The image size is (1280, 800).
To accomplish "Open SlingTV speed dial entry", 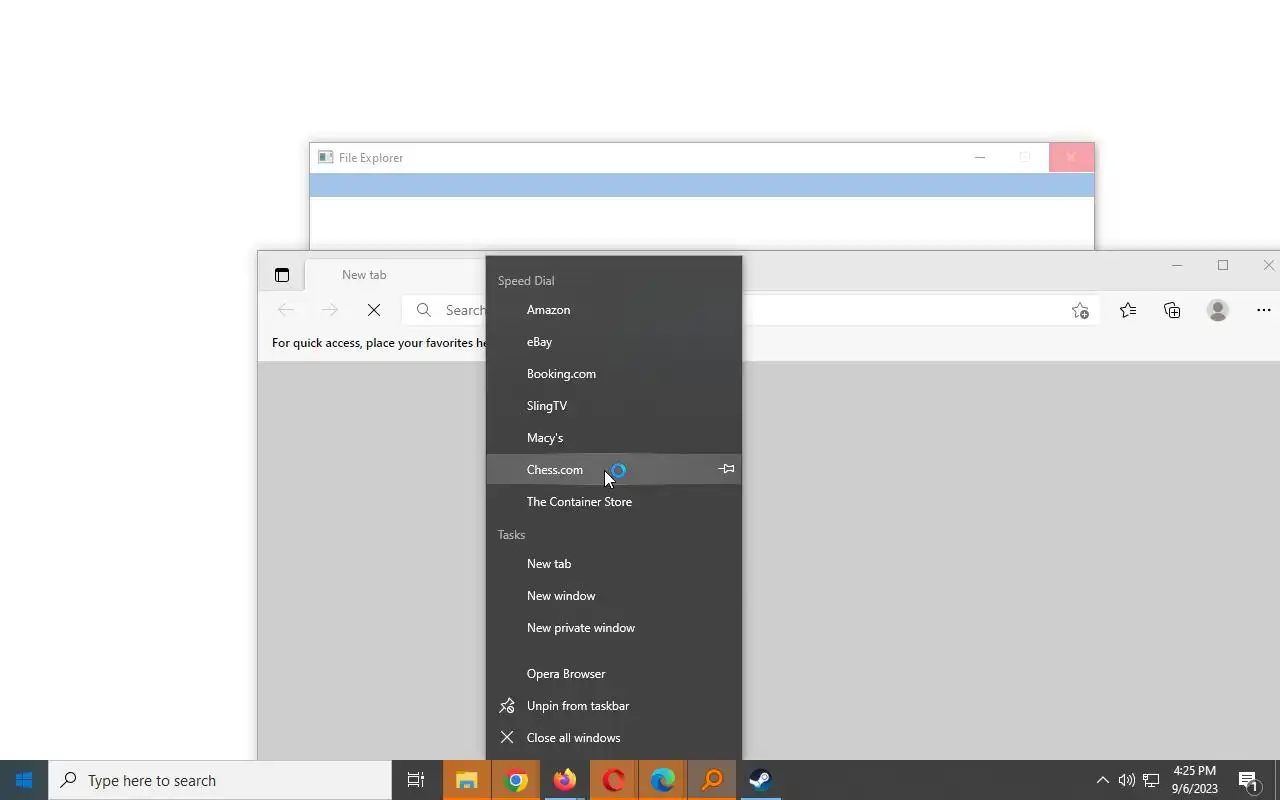I will 613,406.
